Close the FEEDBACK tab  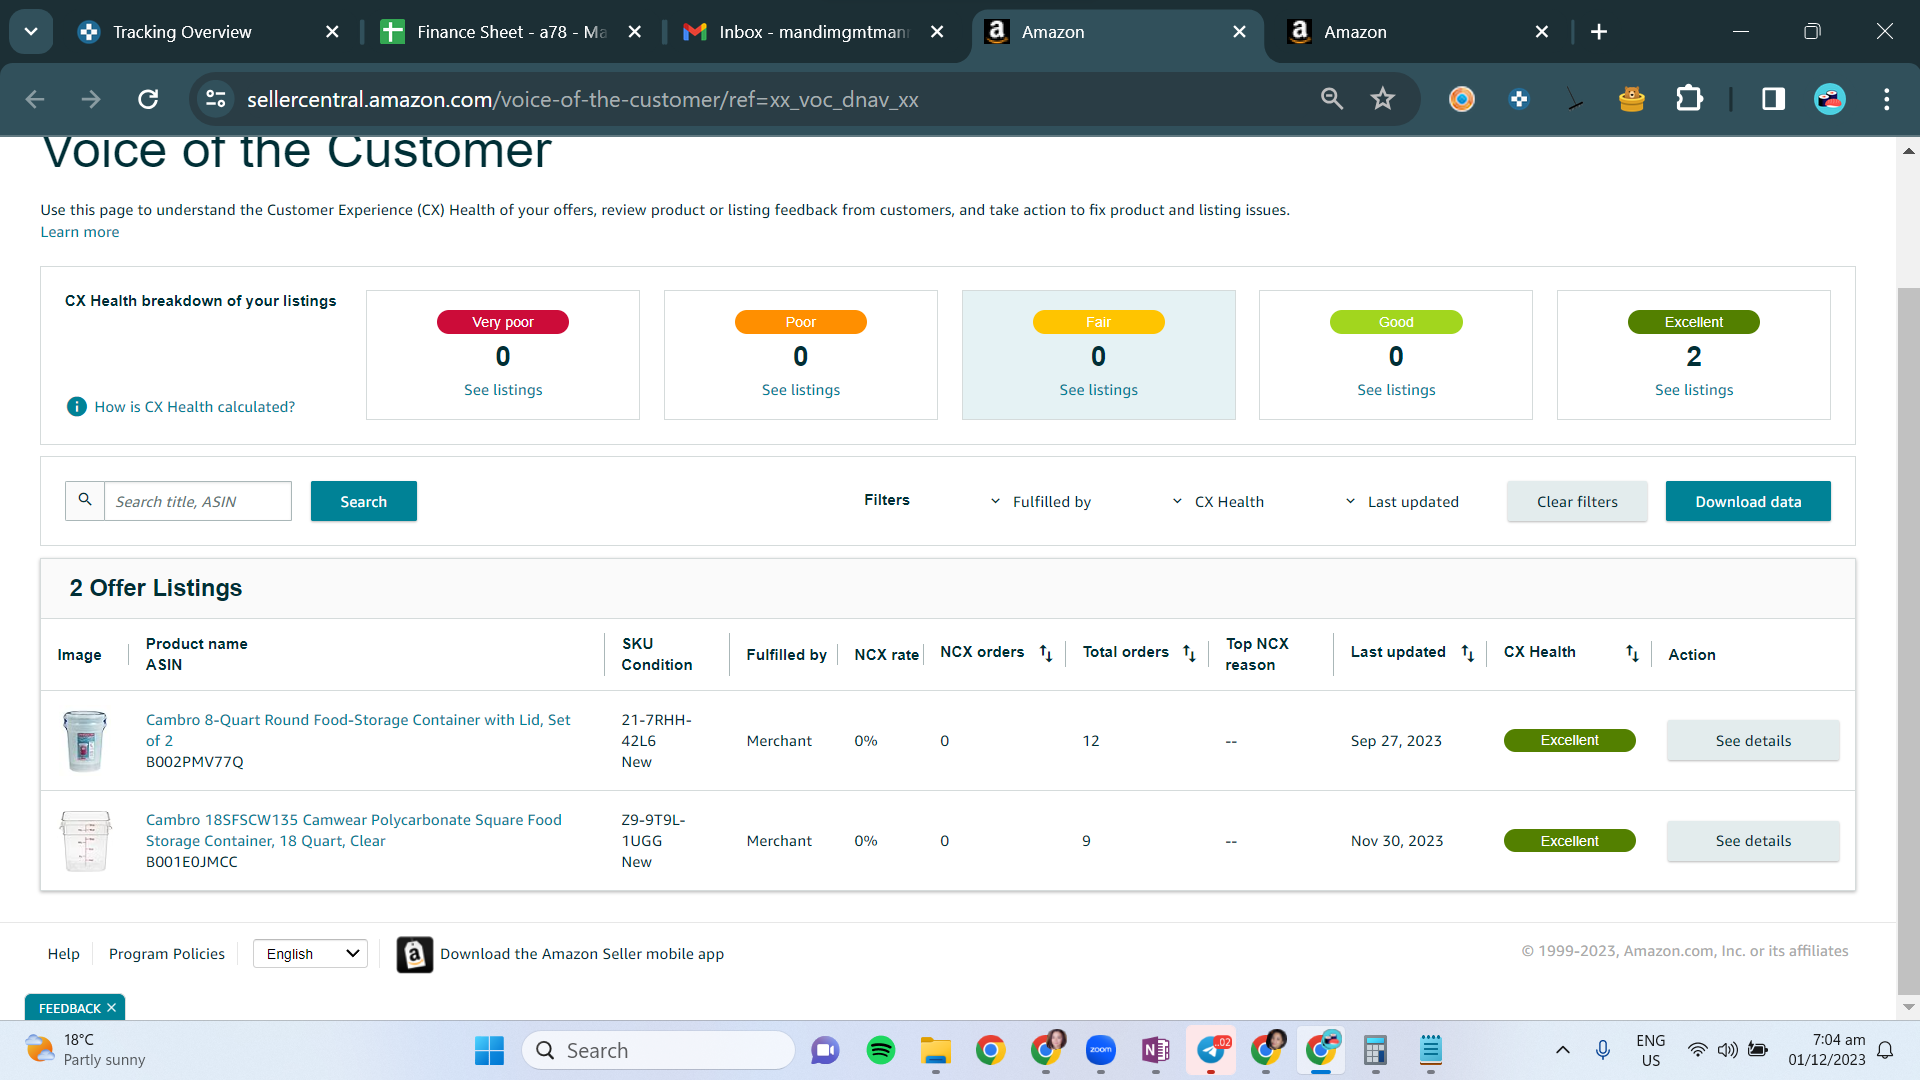(111, 1007)
